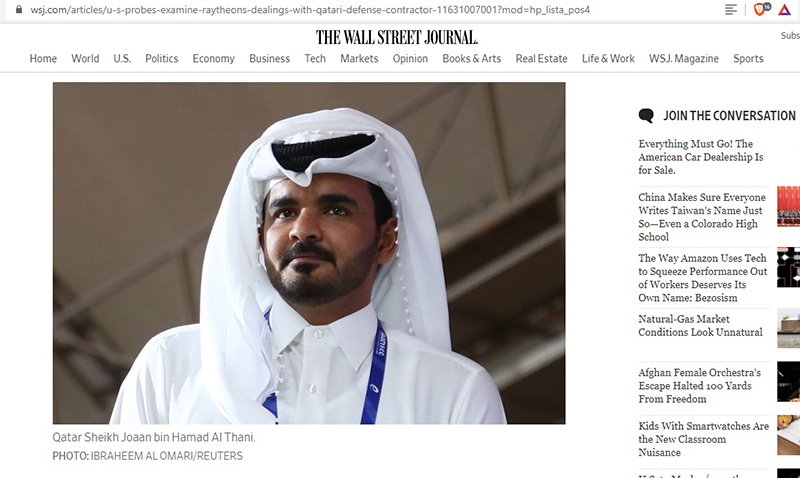Image resolution: width=800 pixels, height=478 pixels.
Task: Open the Real Estate section
Action: pos(541,59)
